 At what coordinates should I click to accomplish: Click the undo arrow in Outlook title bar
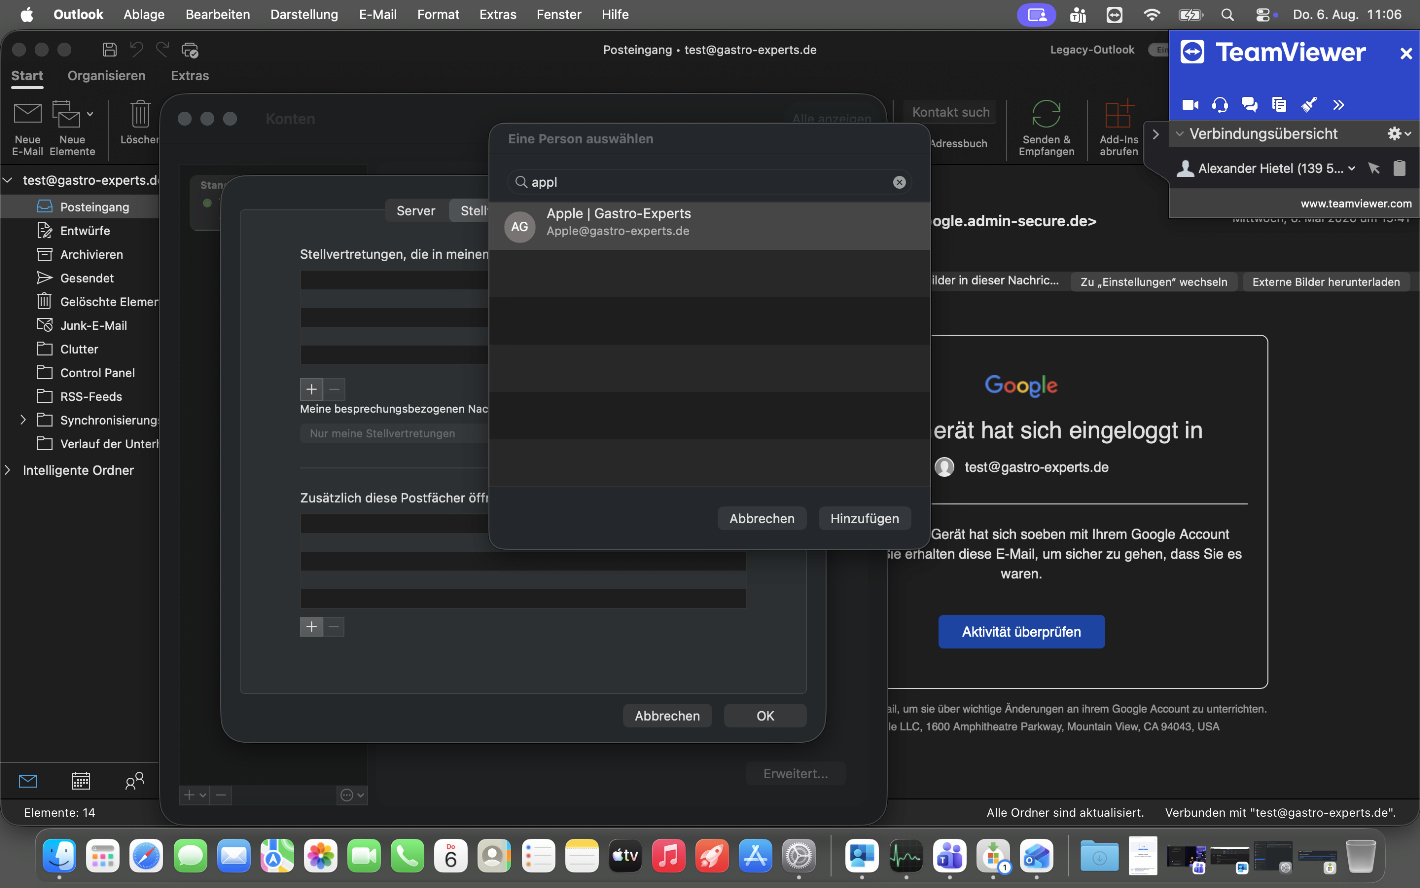pos(137,50)
